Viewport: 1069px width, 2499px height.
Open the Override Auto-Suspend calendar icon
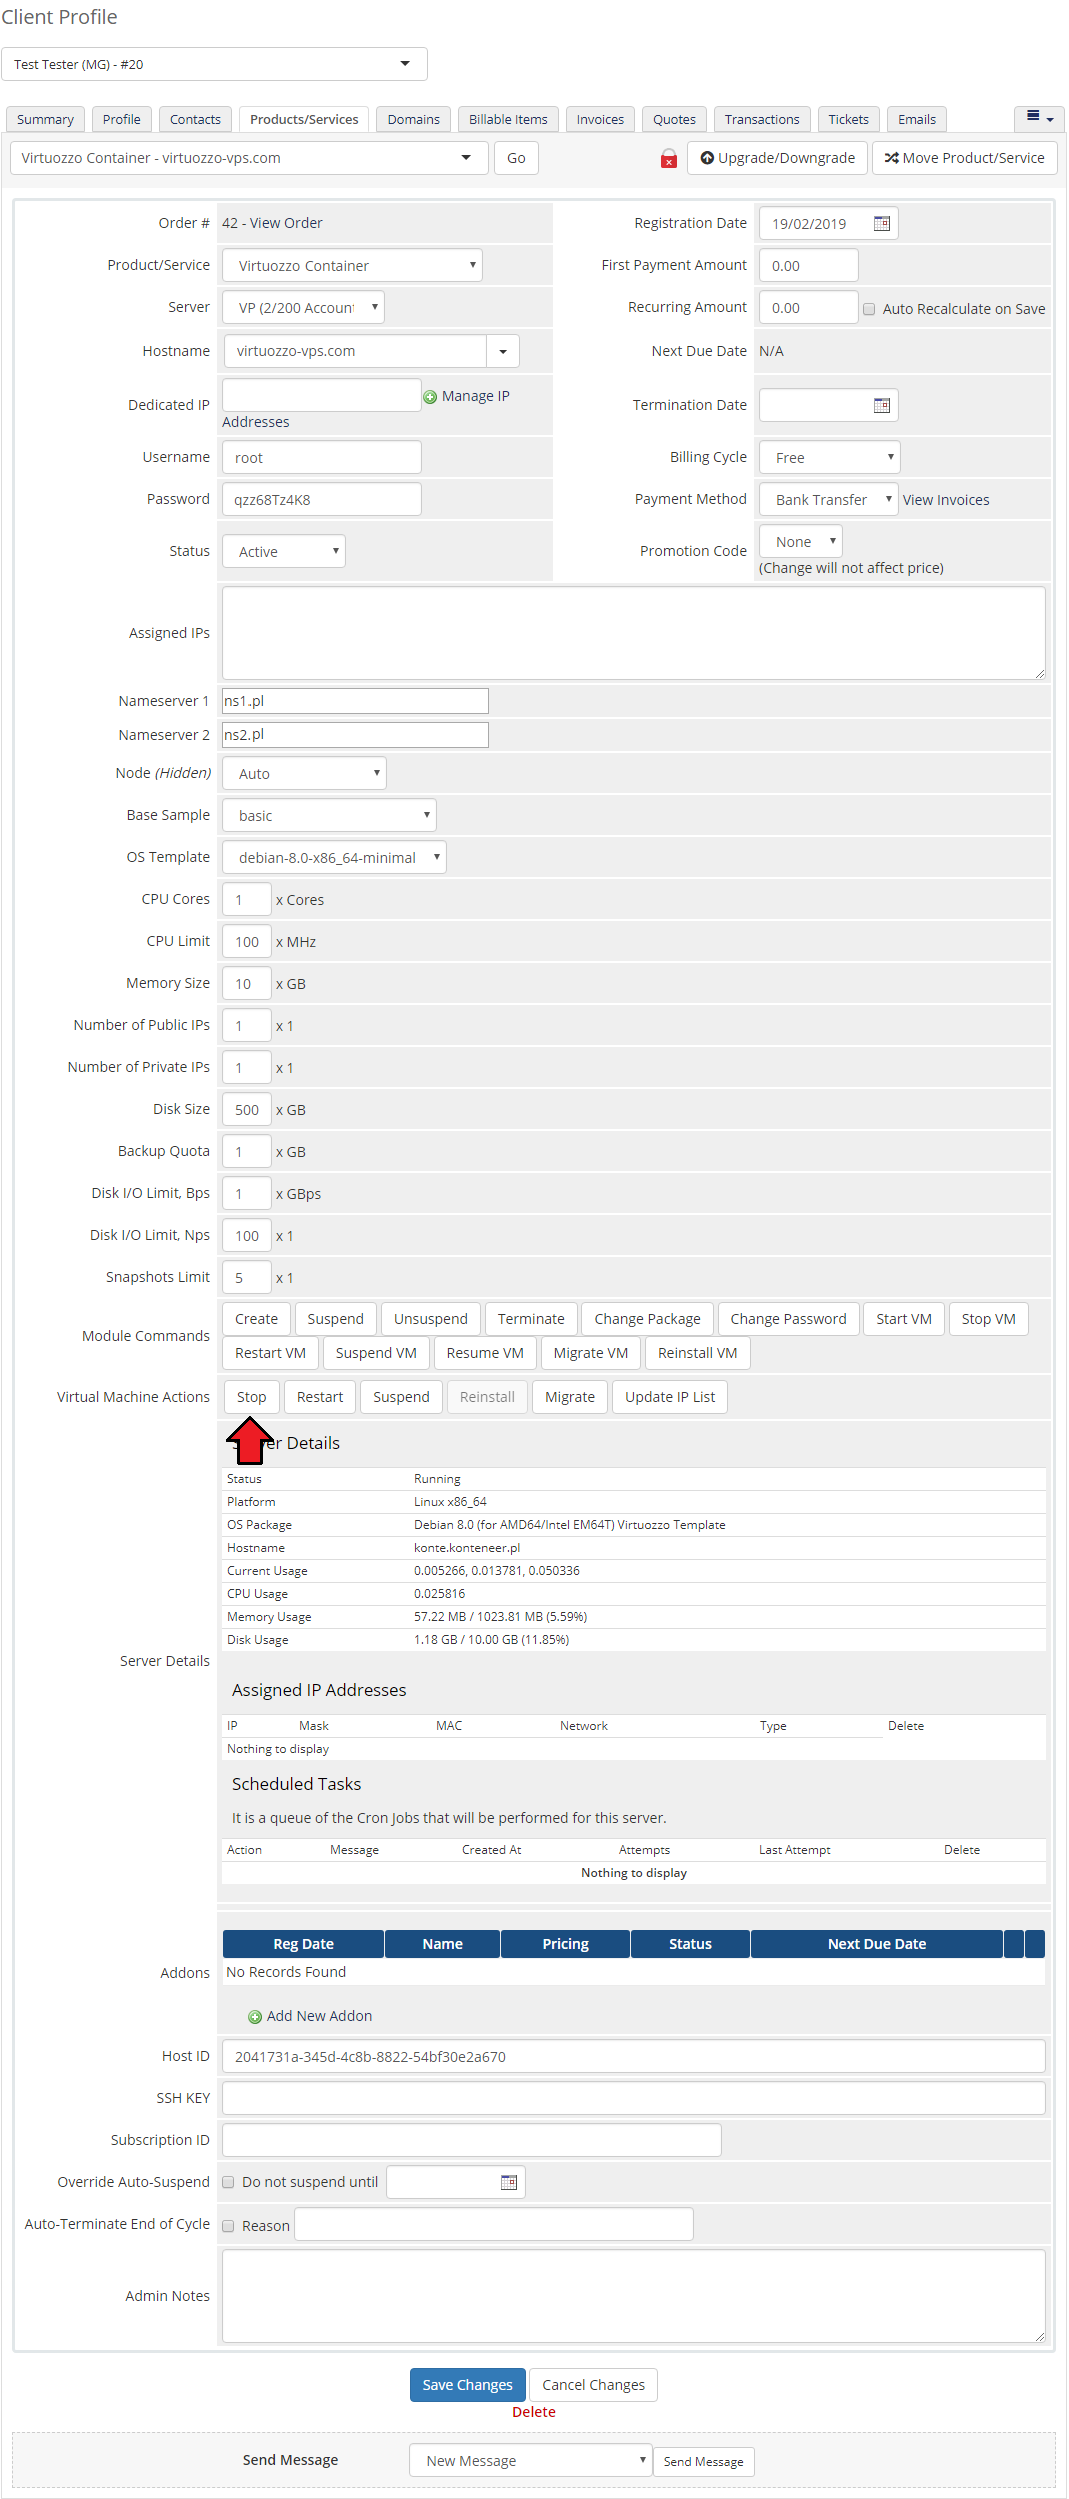[509, 2182]
